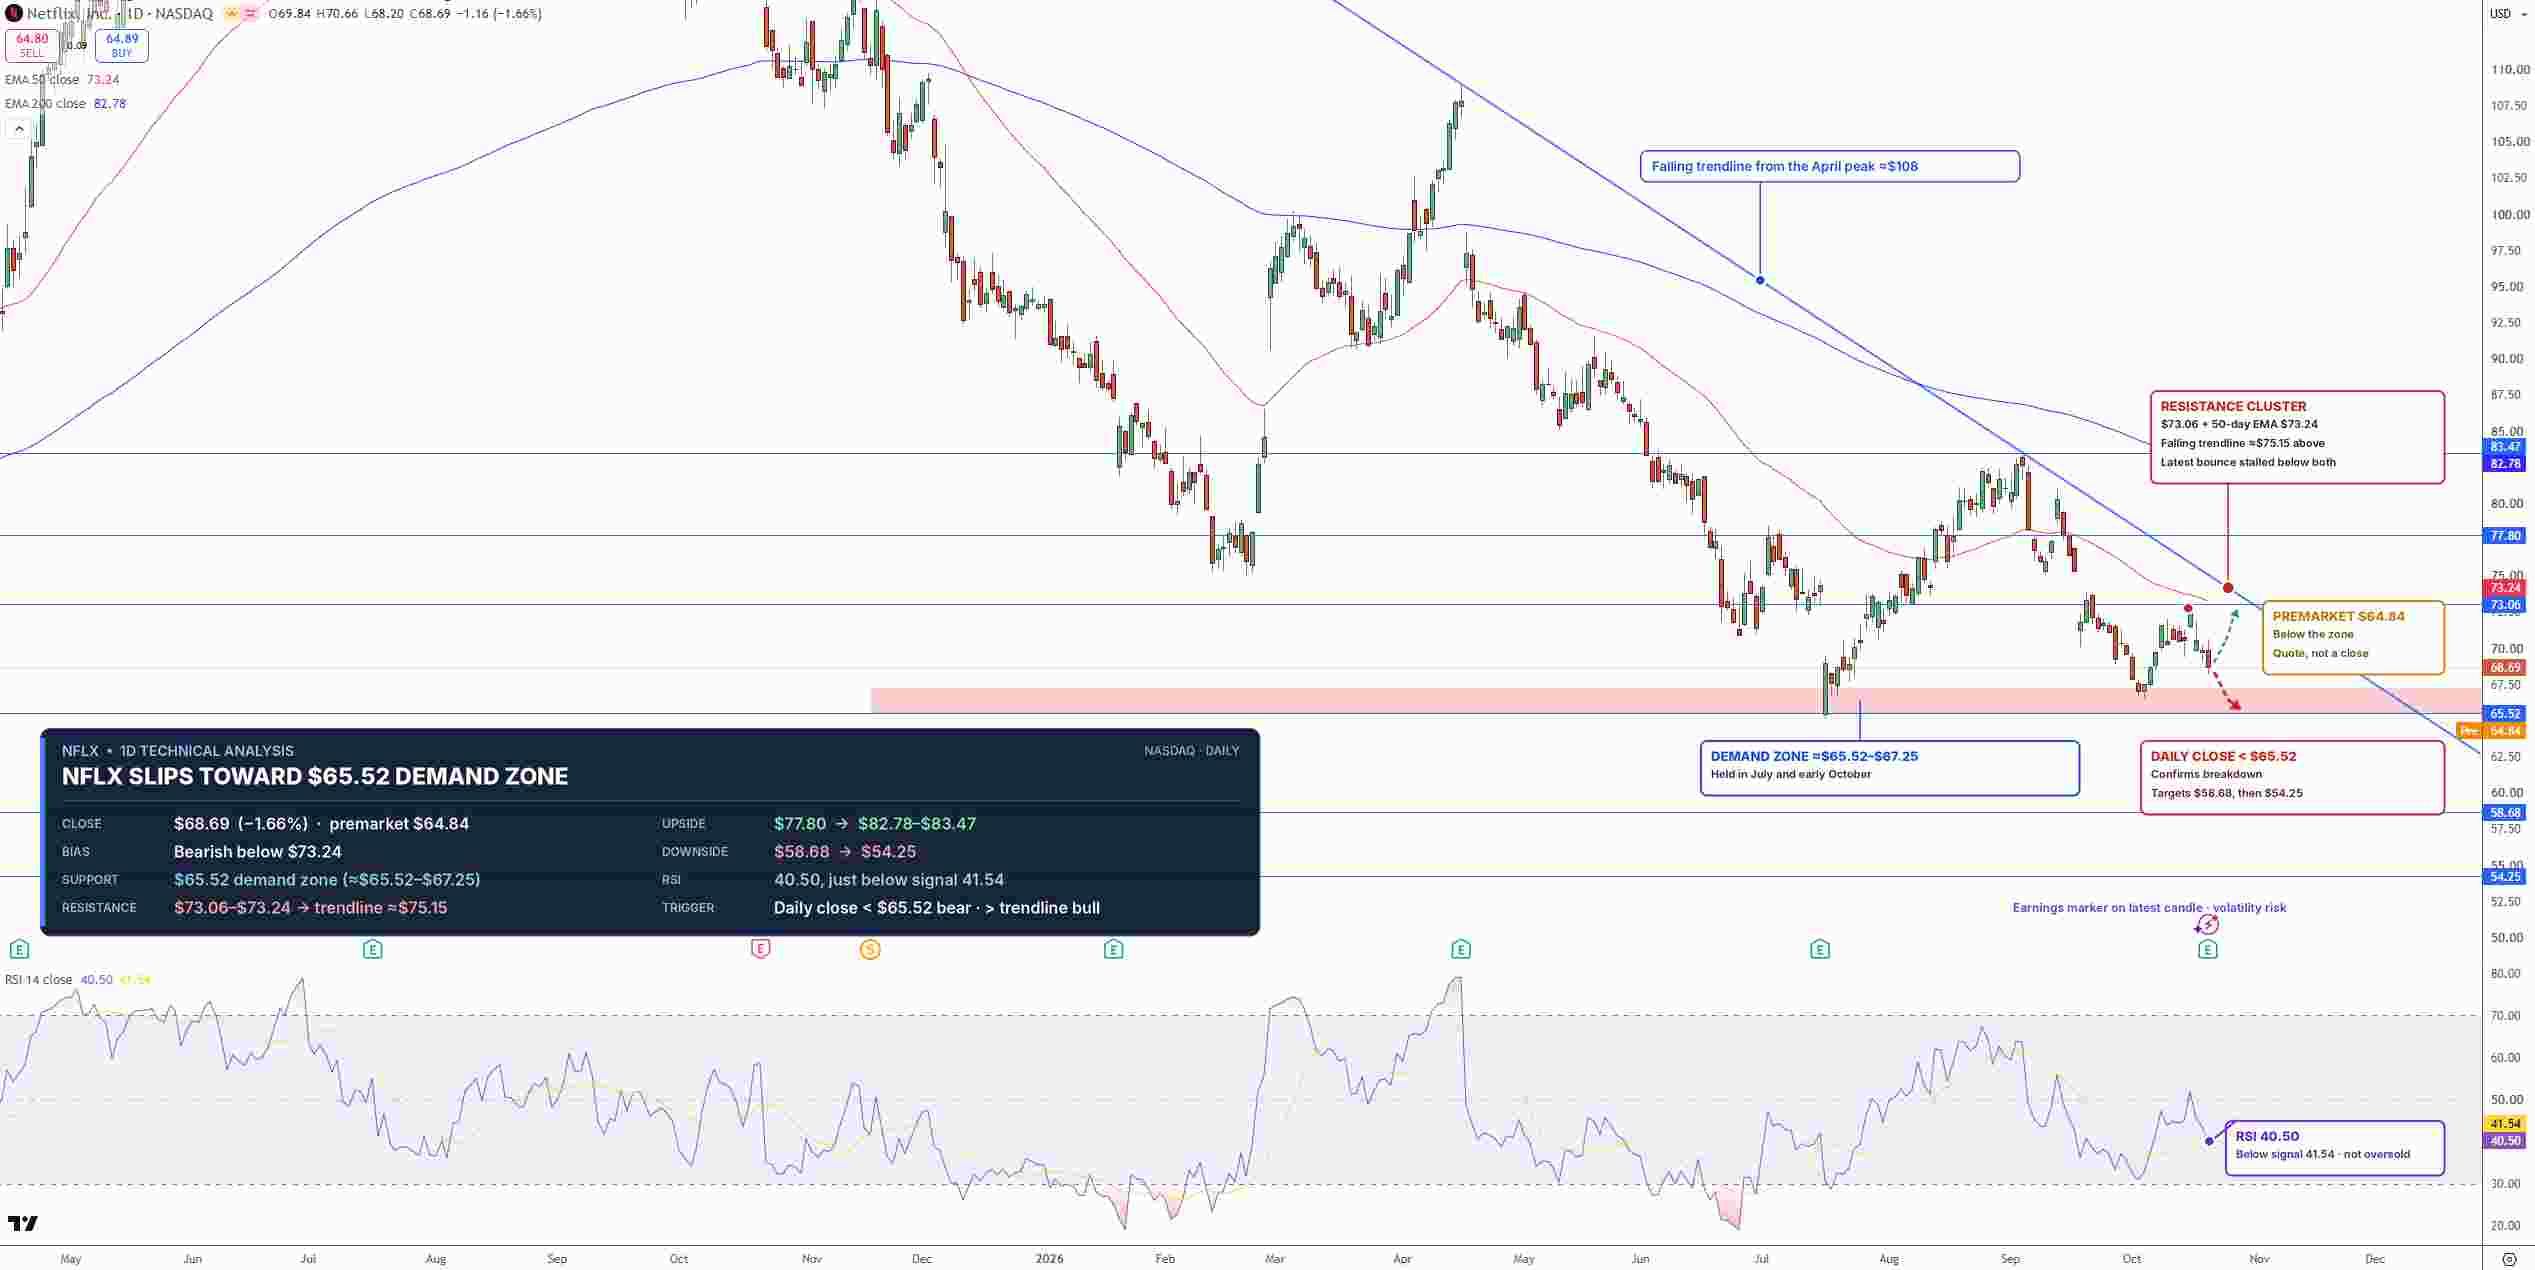Click the 77.80 price axis label

coord(2506,536)
